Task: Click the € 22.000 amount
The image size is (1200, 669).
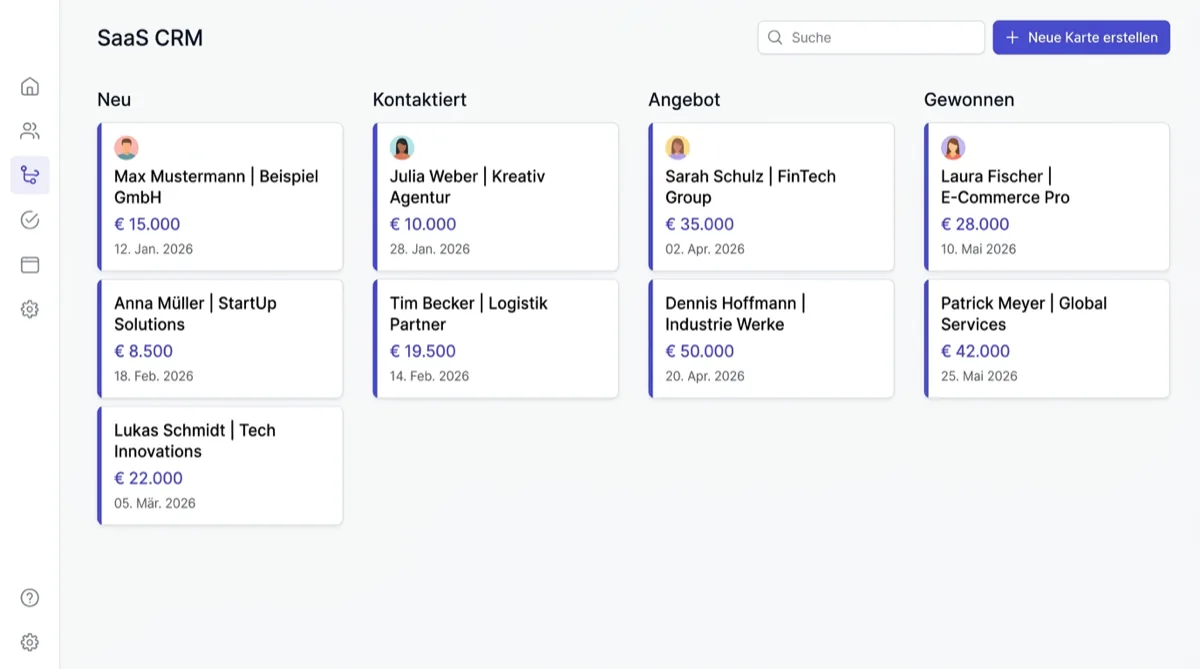Action: pos(148,479)
